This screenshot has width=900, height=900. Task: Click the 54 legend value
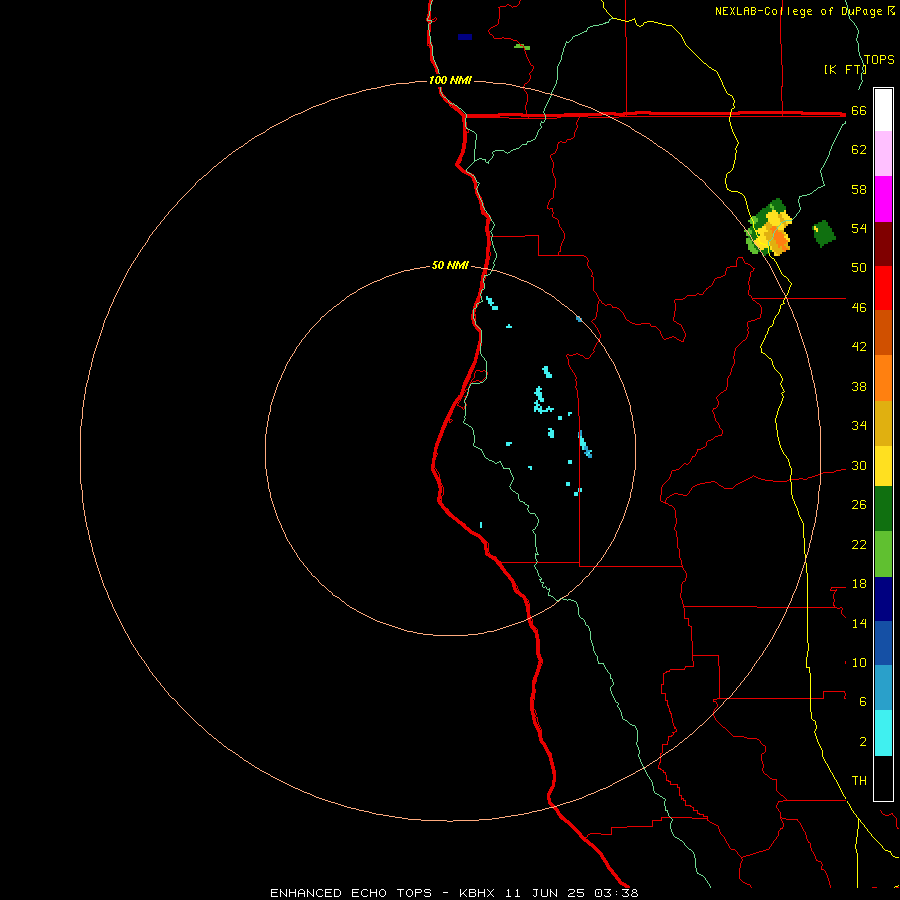click(859, 228)
